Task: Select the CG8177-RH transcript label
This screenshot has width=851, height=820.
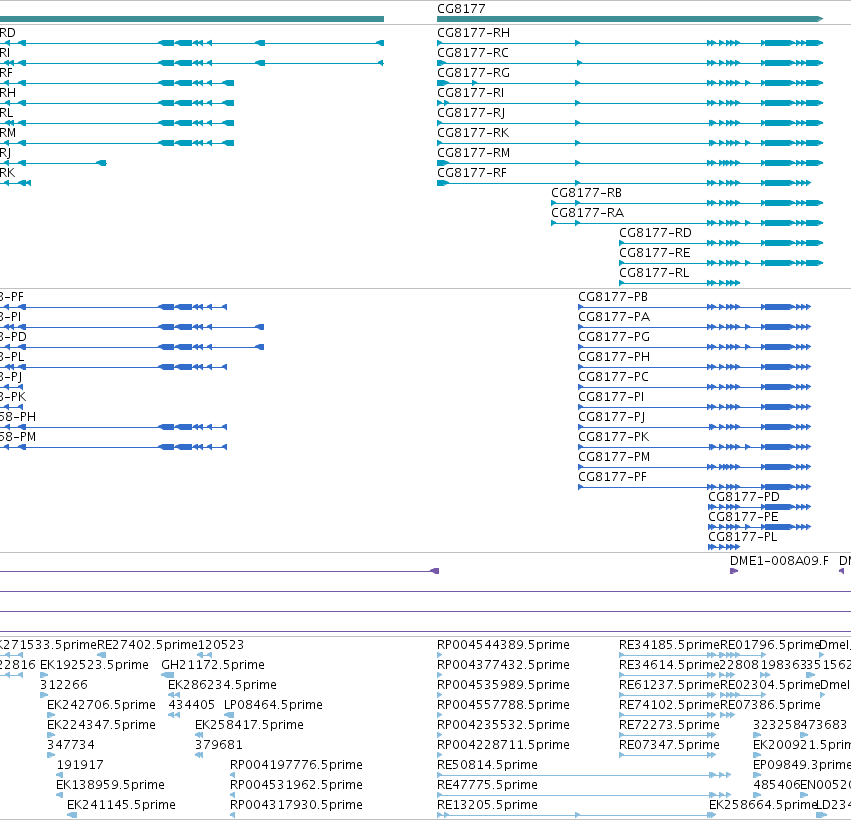Action: coord(473,33)
